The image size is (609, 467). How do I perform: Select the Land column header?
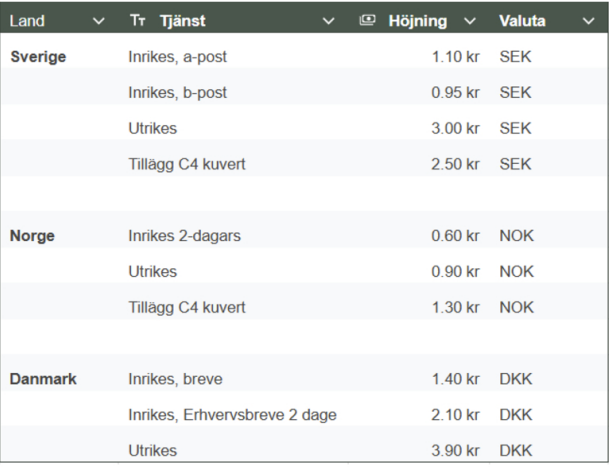27,21
